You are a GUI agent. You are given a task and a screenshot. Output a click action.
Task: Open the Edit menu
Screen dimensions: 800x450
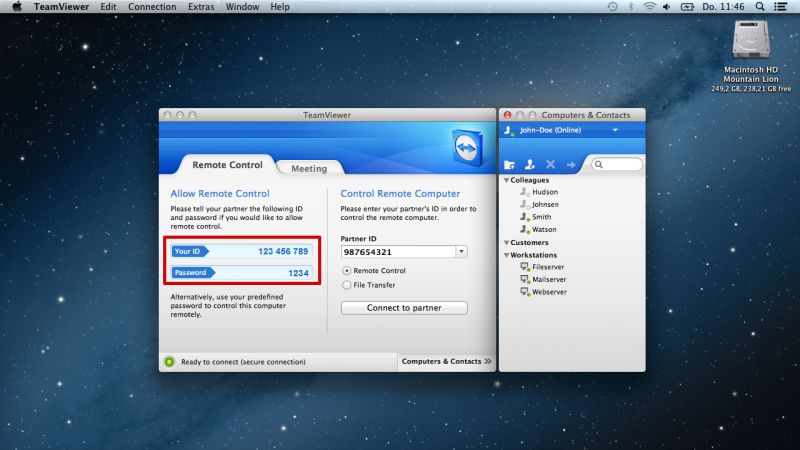click(108, 7)
